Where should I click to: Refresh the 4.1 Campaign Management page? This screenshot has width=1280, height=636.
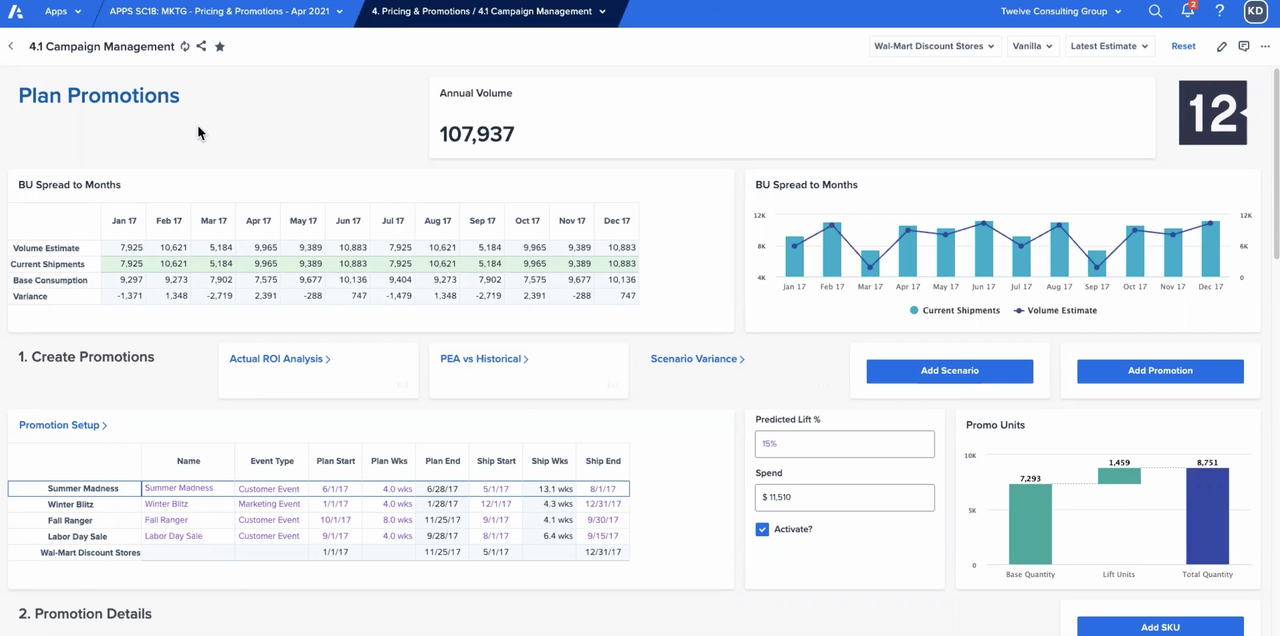pos(183,46)
